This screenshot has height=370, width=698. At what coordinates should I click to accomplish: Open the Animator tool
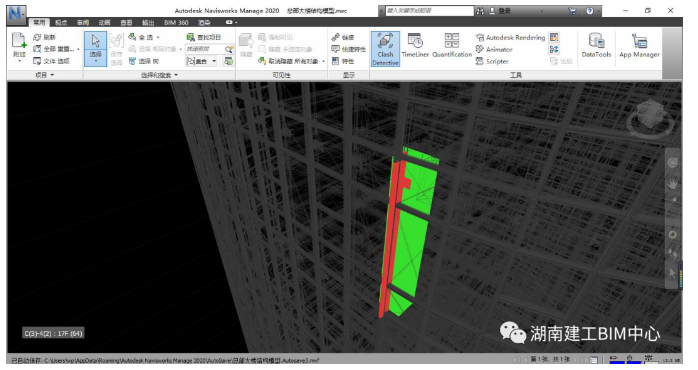494,49
